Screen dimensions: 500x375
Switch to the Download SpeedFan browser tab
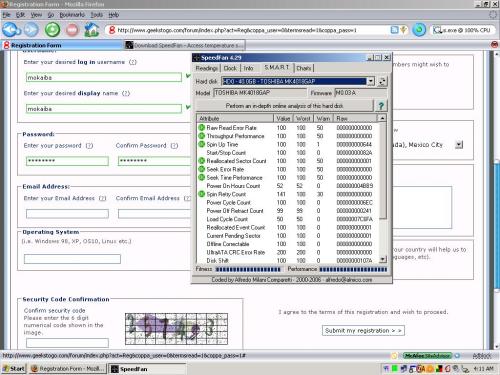click(x=185, y=45)
